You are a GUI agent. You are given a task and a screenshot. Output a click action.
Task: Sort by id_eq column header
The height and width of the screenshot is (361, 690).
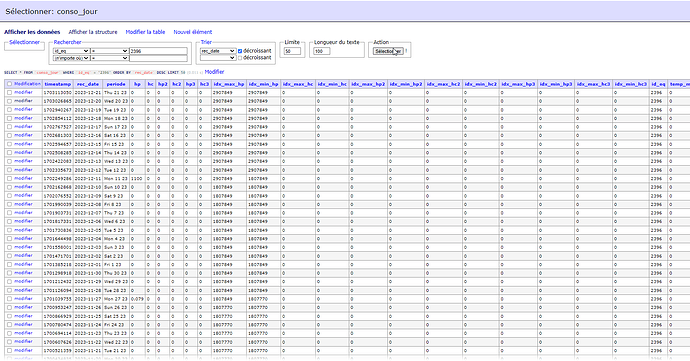(658, 84)
